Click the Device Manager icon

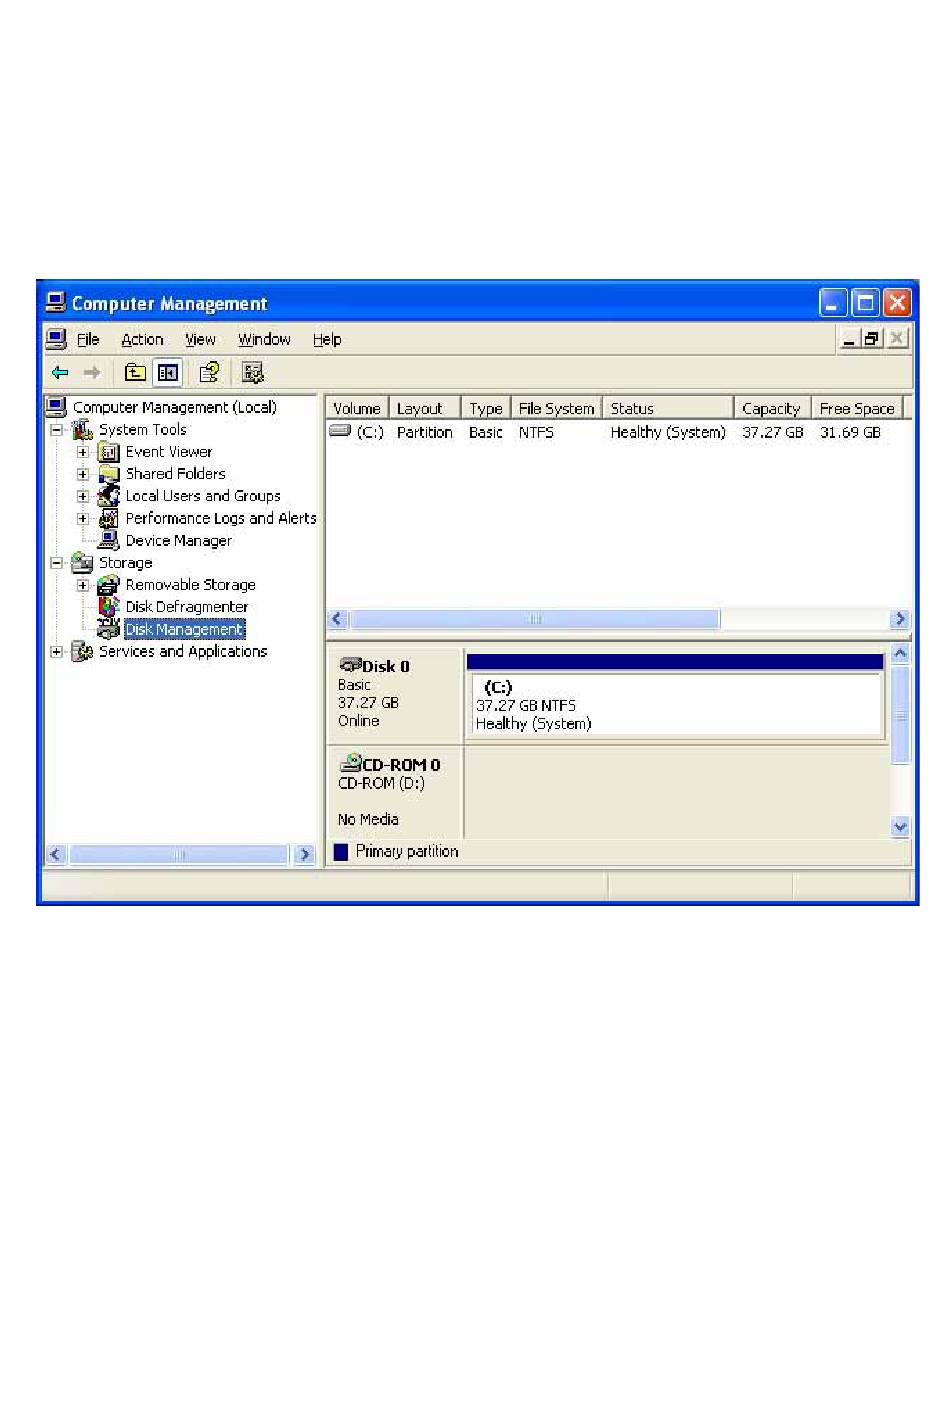tap(109, 540)
